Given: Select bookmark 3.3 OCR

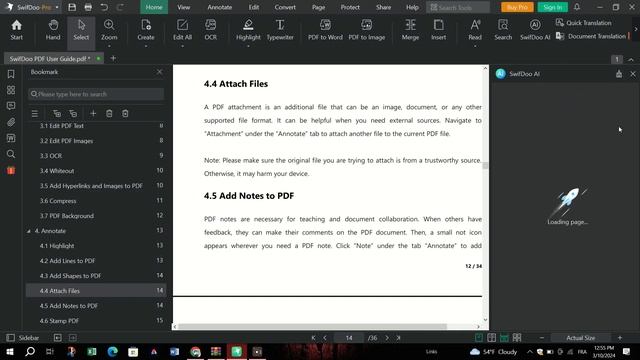Looking at the screenshot, I should pyautogui.click(x=96, y=156).
